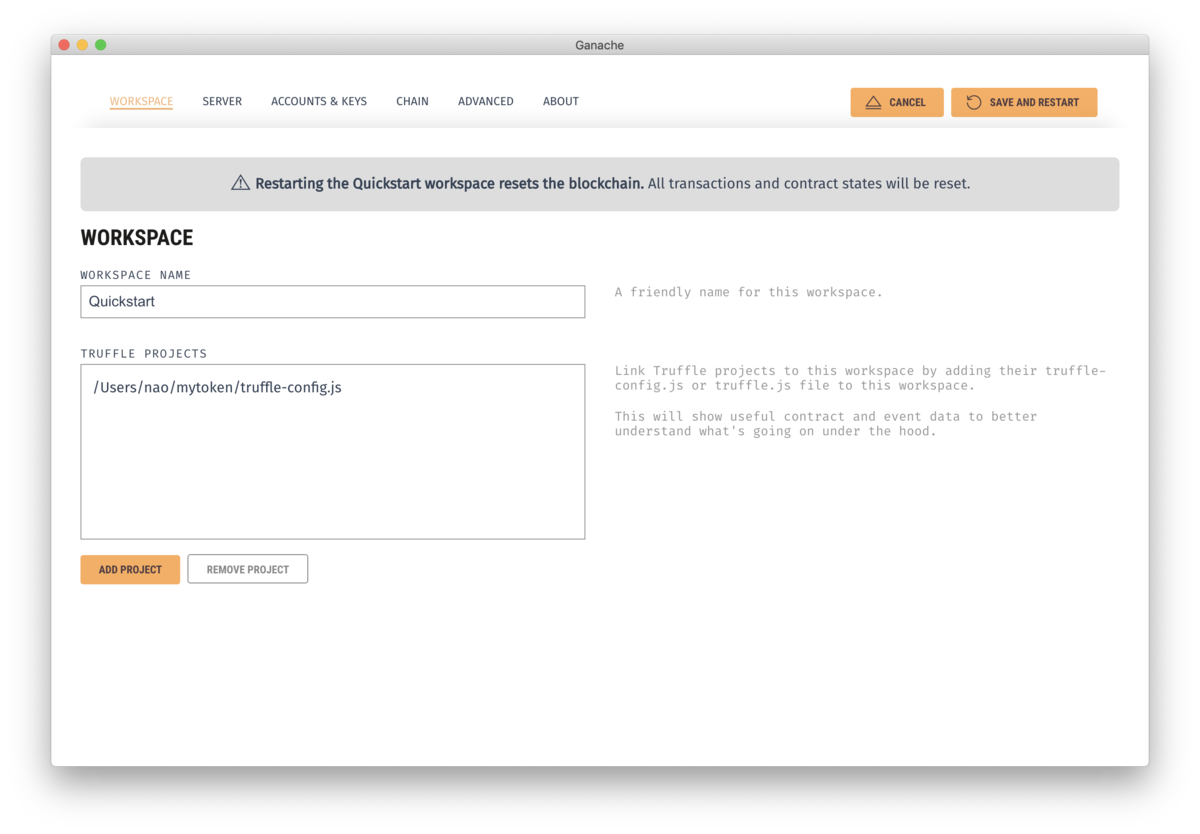Click the WORKSPACE section heading
The image size is (1200, 834).
click(137, 238)
